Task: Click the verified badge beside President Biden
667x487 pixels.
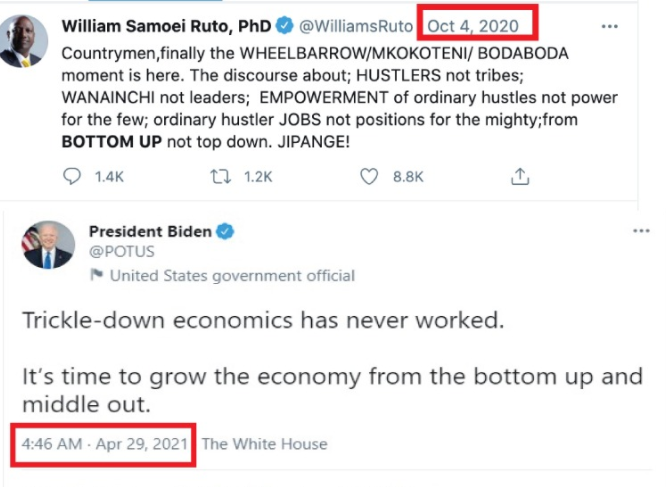Action: pos(226,231)
